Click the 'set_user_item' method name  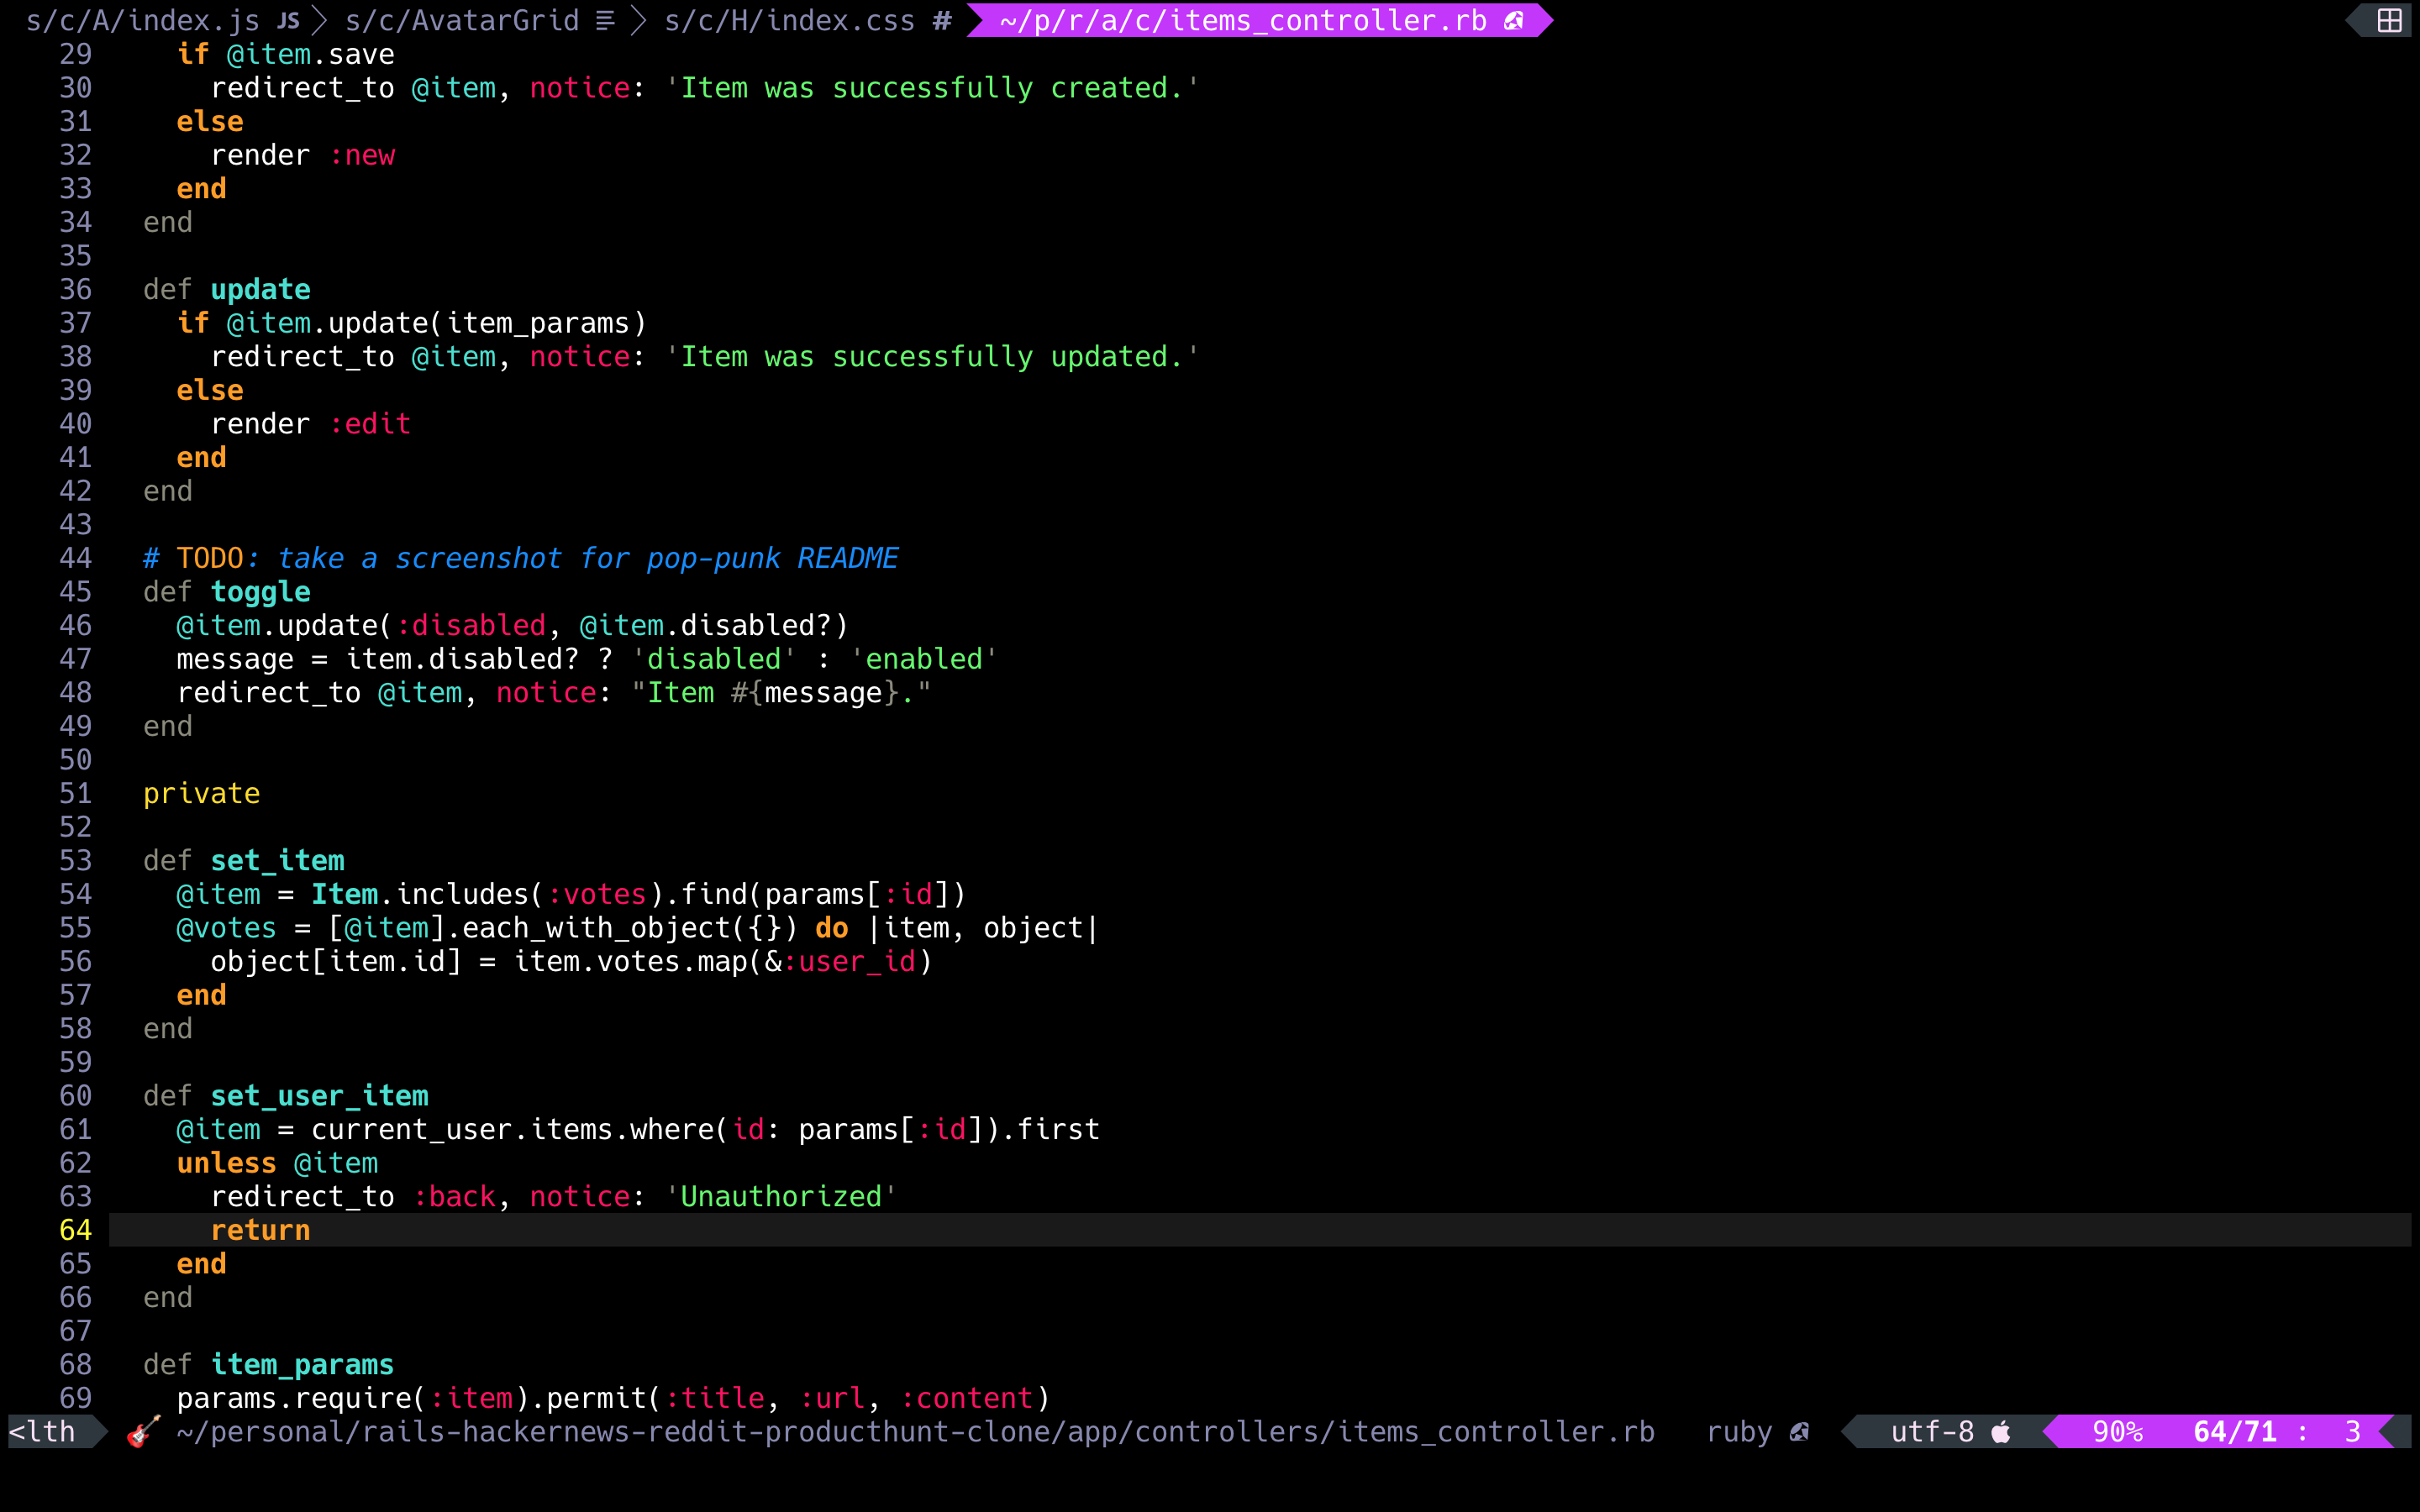pyautogui.click(x=319, y=1096)
